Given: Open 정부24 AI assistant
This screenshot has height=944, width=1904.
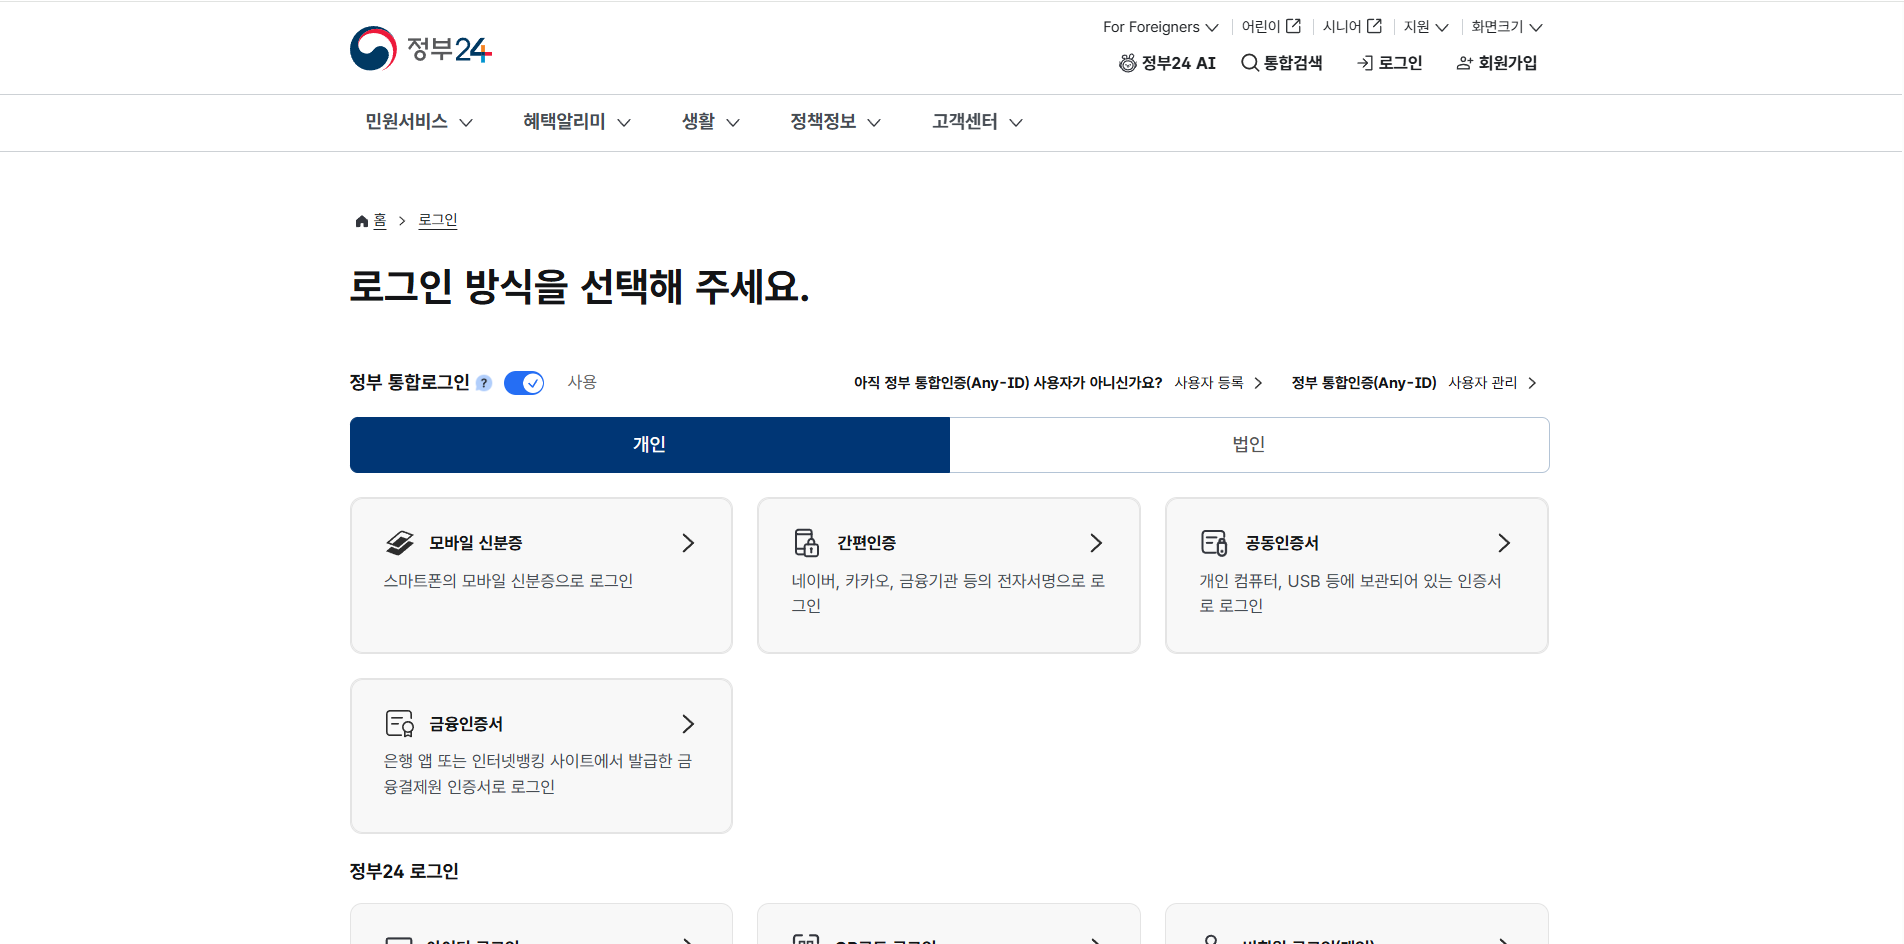Looking at the screenshot, I should (1167, 63).
